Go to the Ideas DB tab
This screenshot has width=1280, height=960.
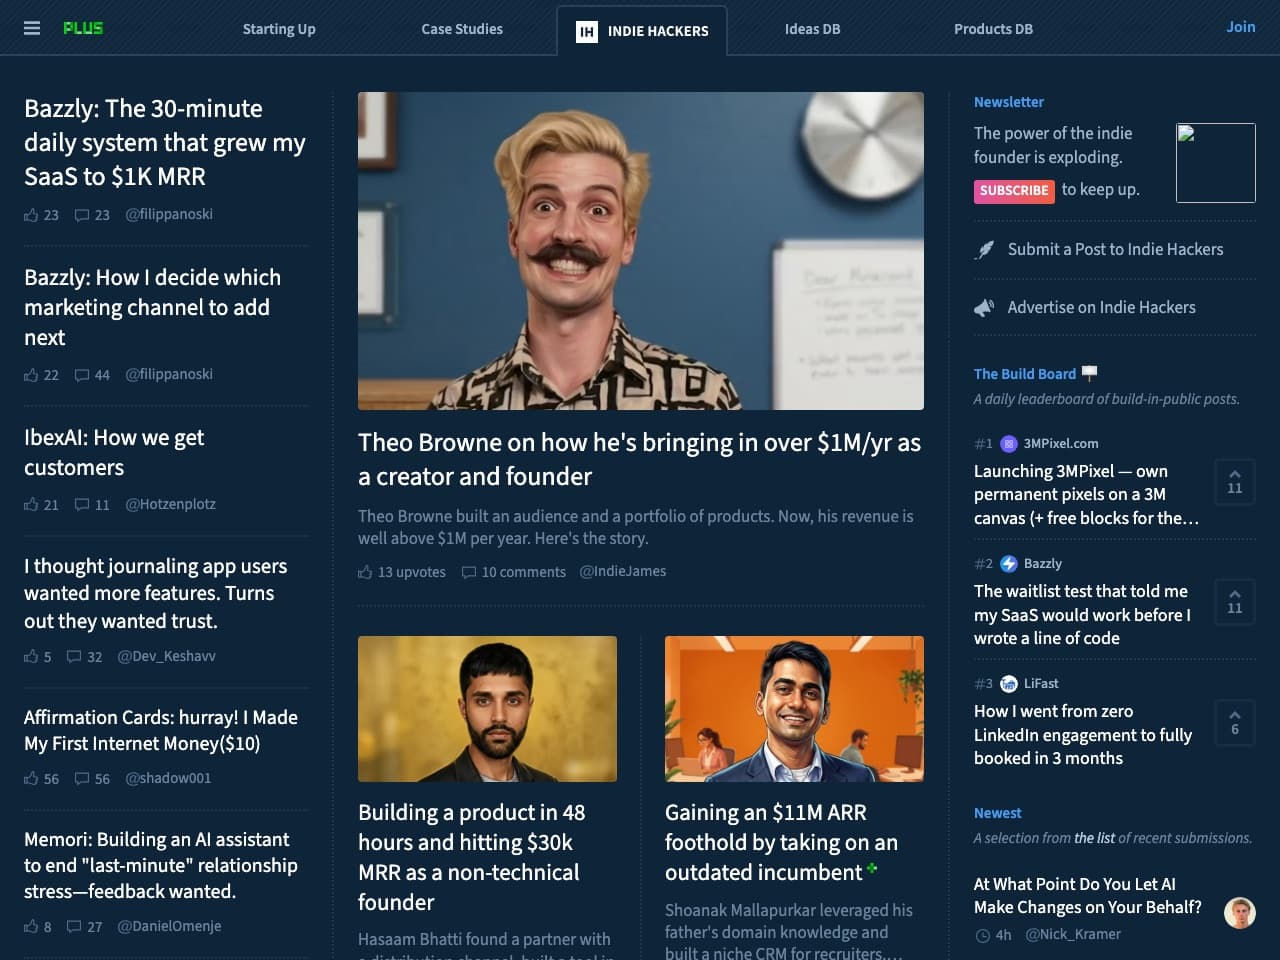coord(812,29)
